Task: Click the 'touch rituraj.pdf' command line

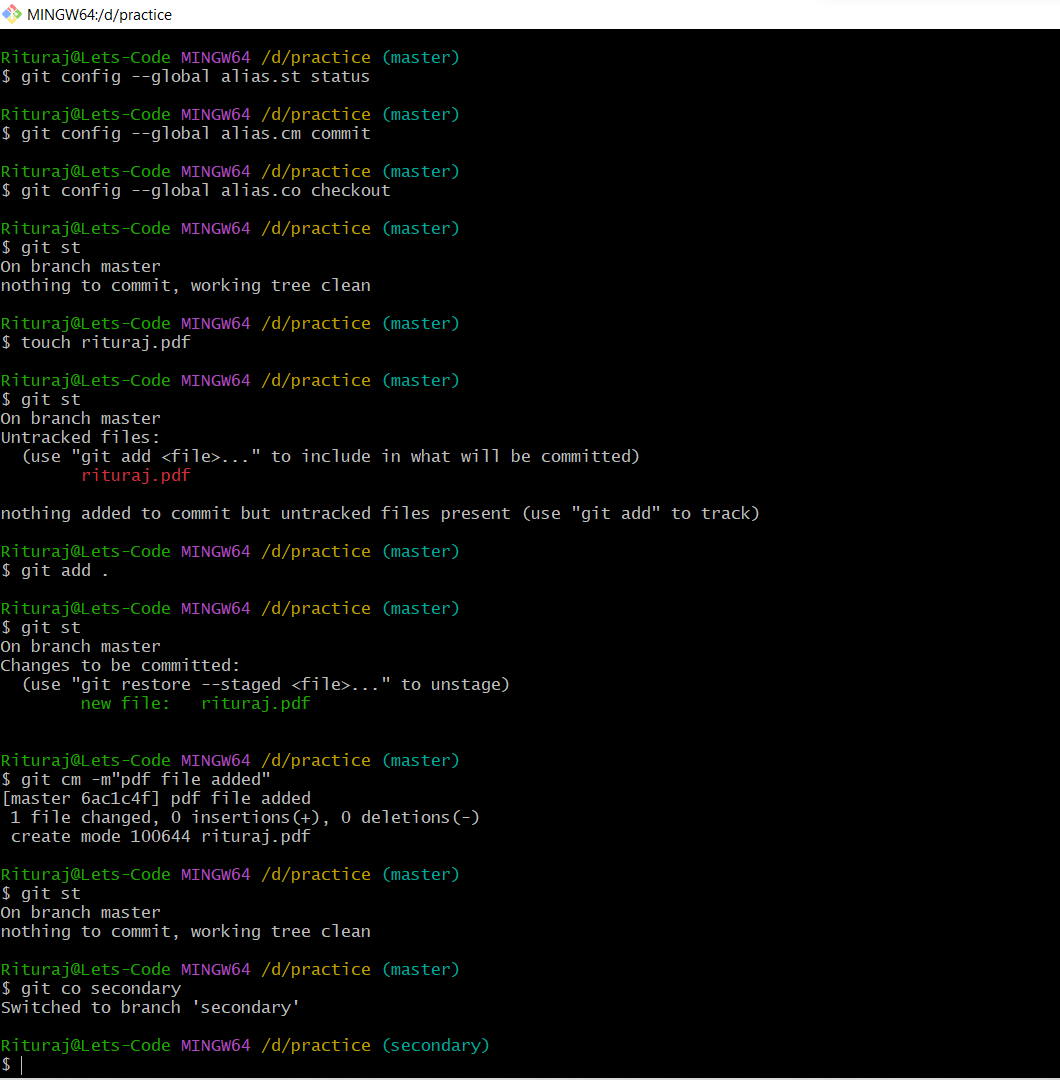Action: pyautogui.click(x=105, y=343)
